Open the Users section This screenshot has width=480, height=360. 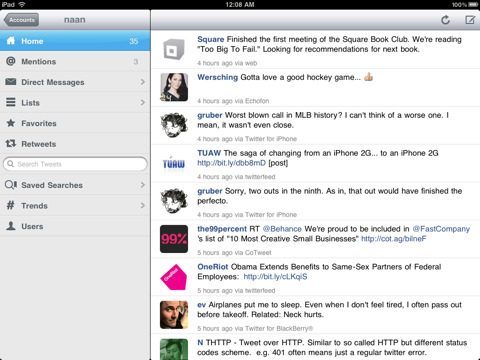pyautogui.click(x=75, y=226)
